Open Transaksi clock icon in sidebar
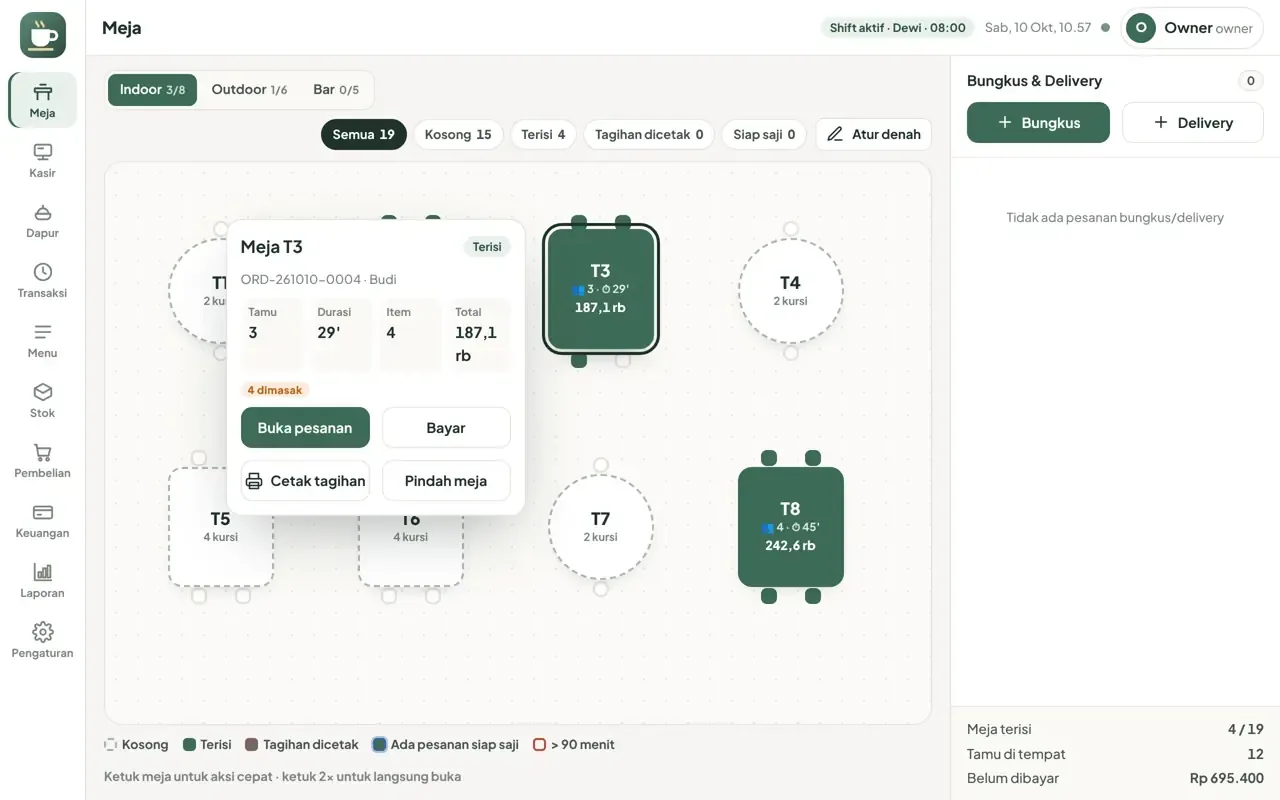The width and height of the screenshot is (1280, 800). pyautogui.click(x=42, y=272)
